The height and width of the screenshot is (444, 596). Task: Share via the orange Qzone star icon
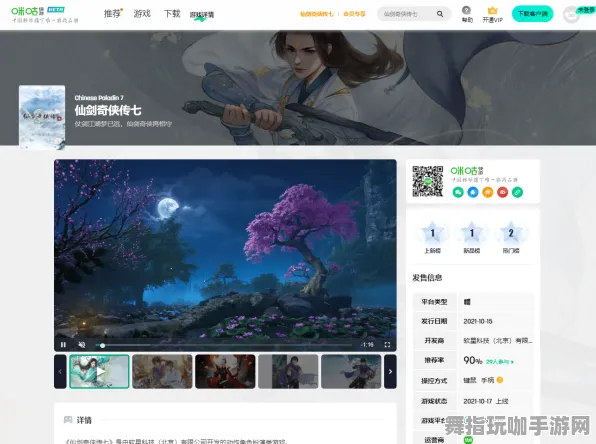coord(488,192)
